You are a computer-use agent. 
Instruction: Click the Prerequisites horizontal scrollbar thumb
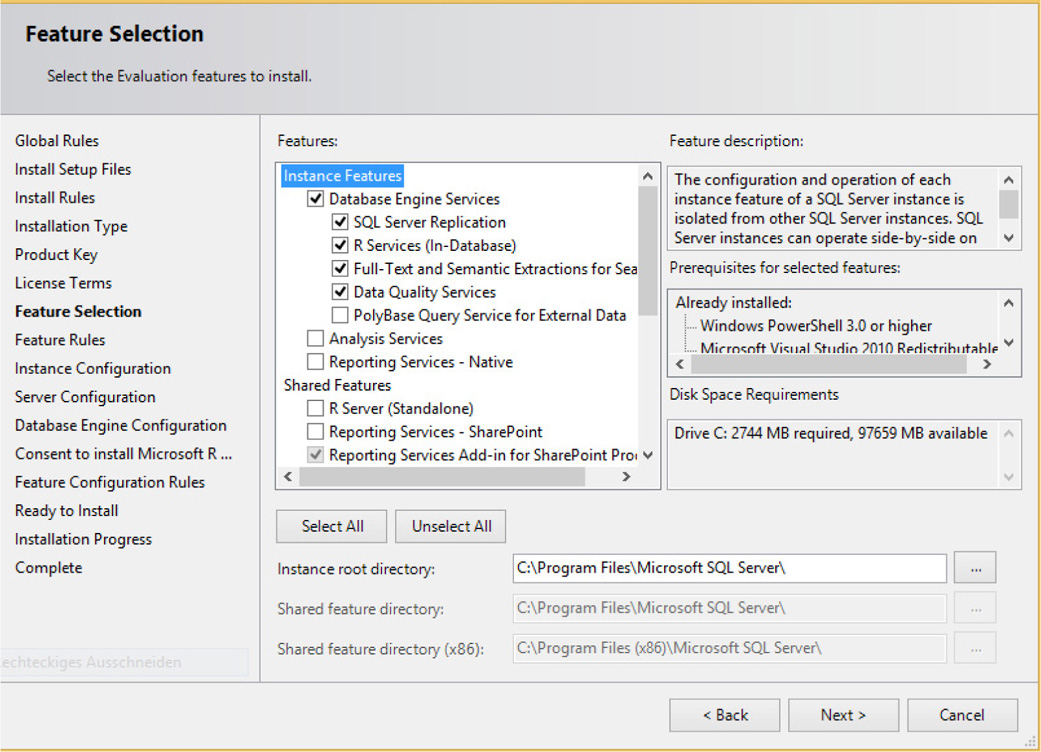(829, 364)
